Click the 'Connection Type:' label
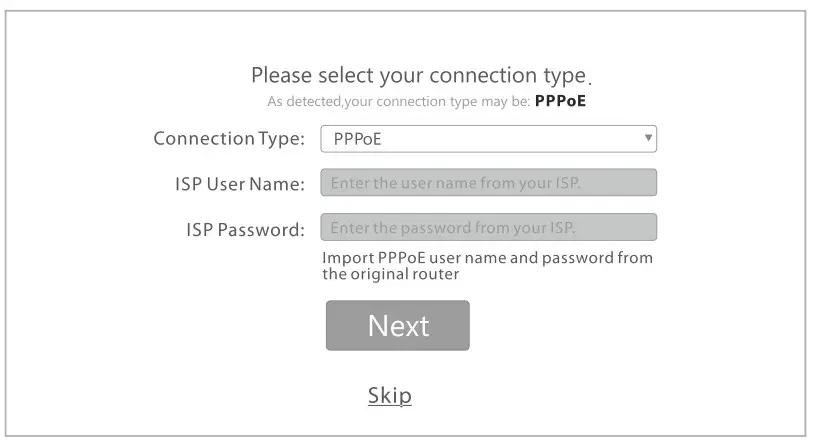This screenshot has height=442, width=813. click(229, 139)
